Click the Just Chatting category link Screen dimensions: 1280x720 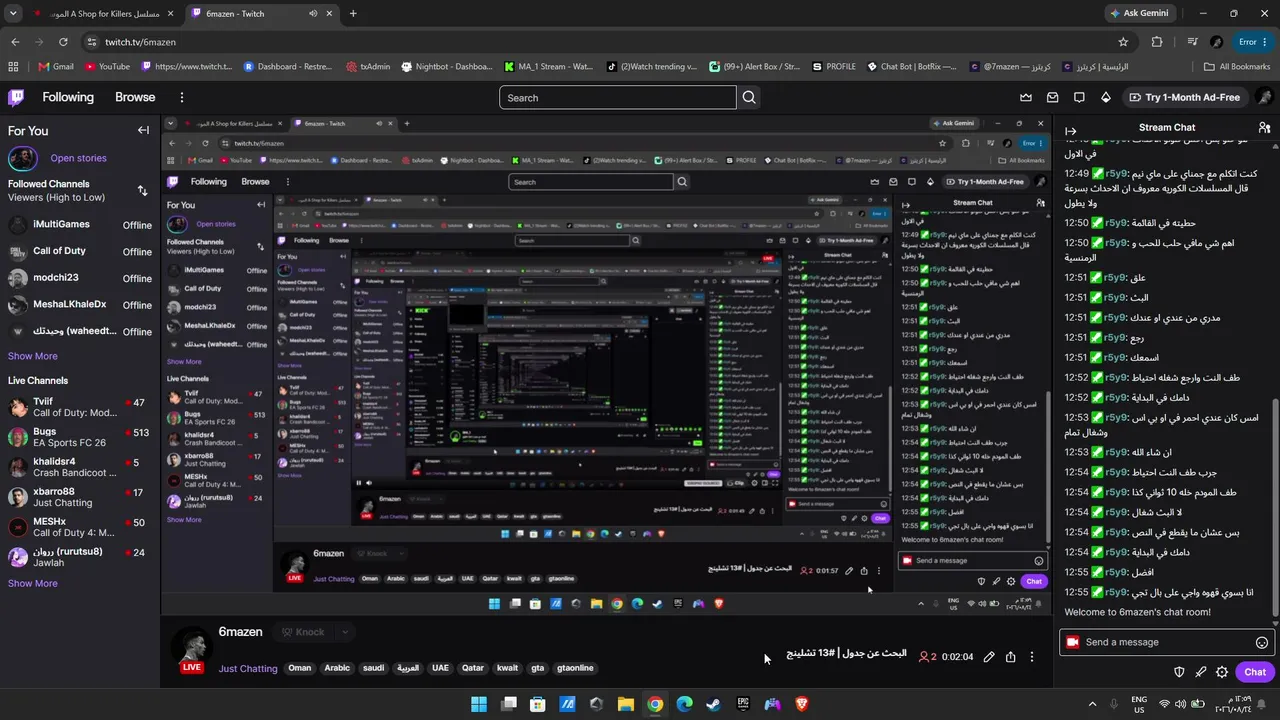tap(248, 668)
